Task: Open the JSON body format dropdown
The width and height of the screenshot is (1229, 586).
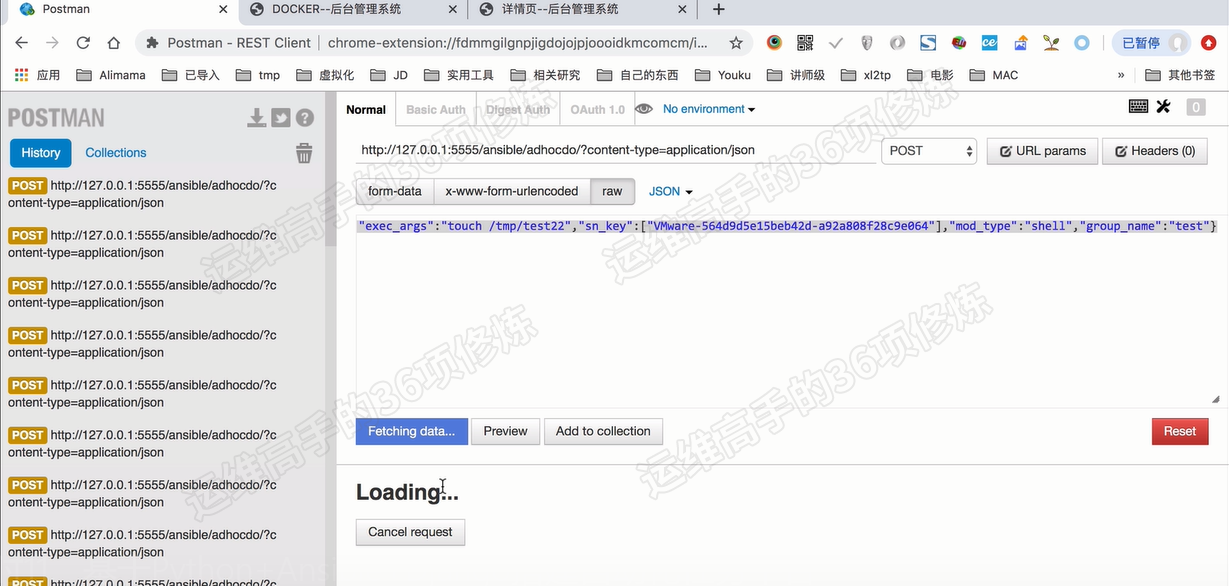Action: tap(669, 191)
